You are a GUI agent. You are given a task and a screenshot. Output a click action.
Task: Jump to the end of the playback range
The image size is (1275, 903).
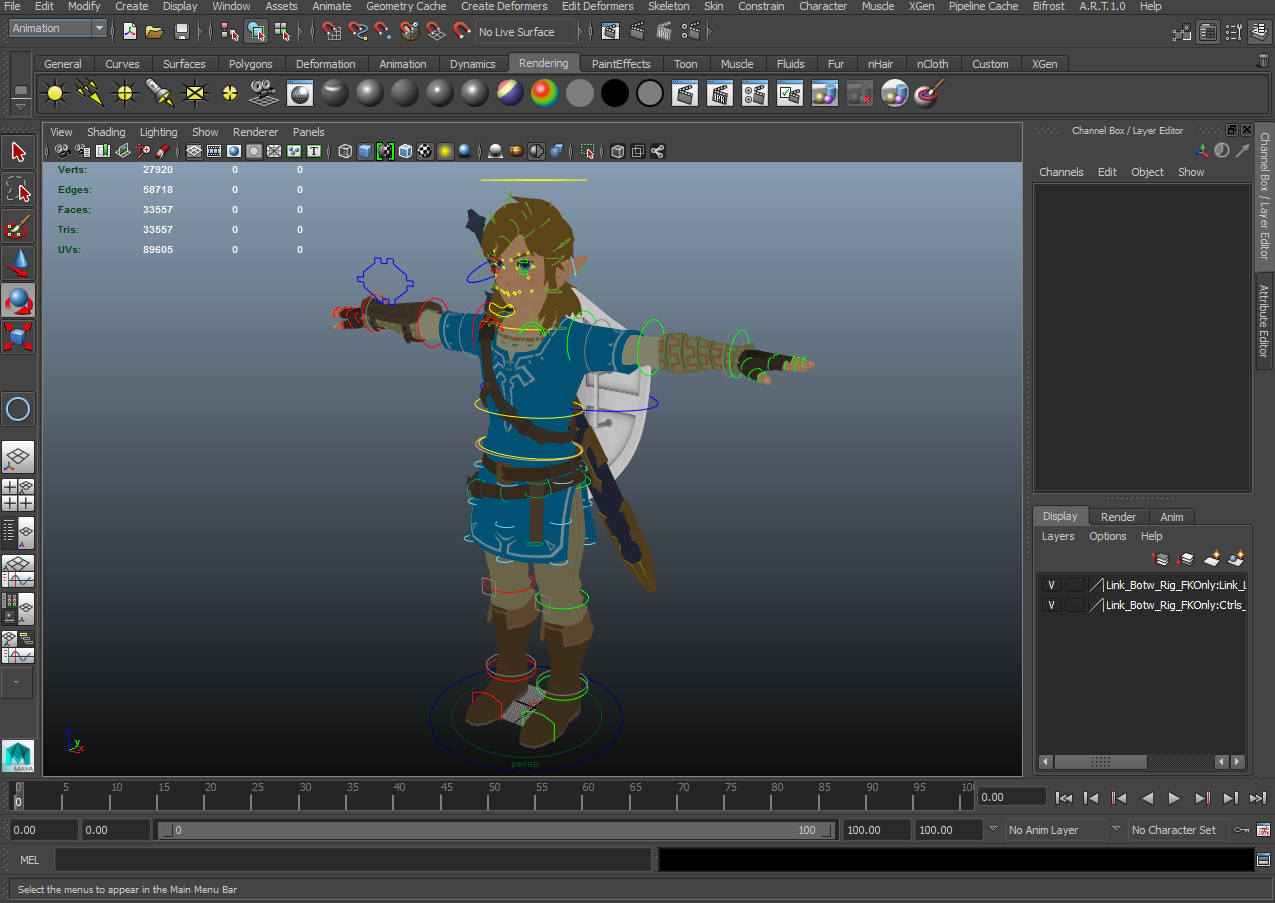(x=1257, y=798)
